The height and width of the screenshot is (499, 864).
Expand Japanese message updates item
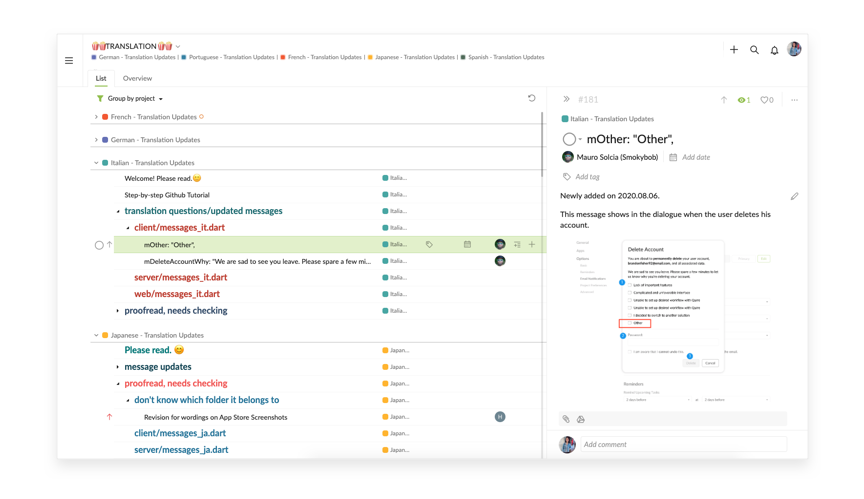[118, 367]
